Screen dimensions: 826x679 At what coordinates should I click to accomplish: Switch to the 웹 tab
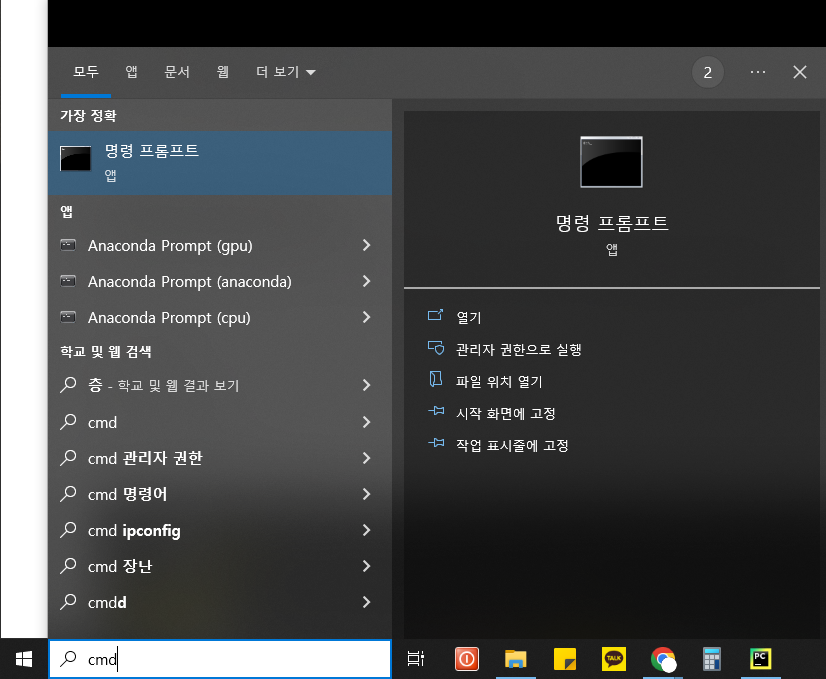pos(223,72)
